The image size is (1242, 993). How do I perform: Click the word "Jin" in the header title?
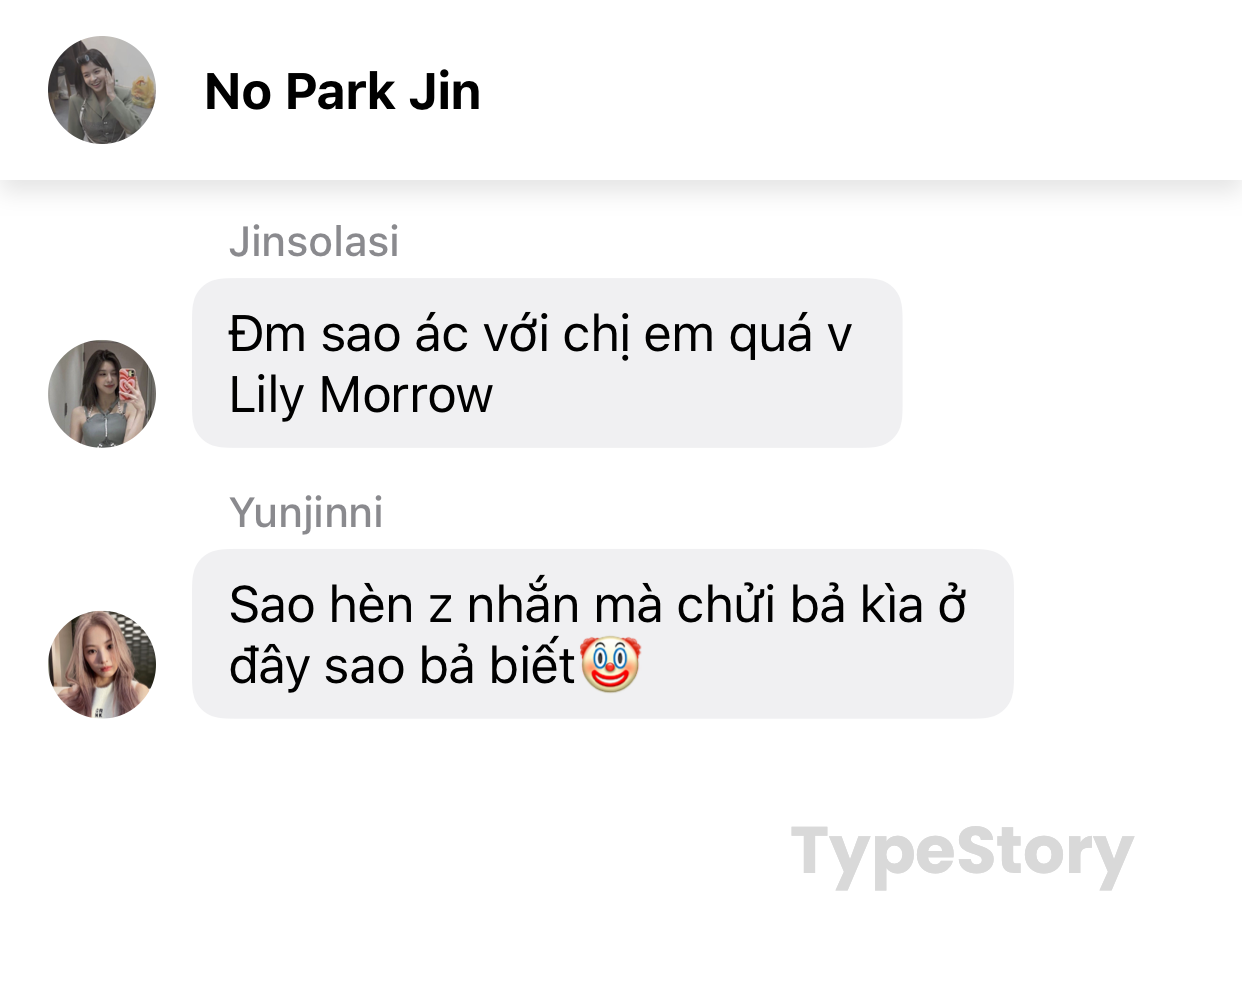click(445, 92)
